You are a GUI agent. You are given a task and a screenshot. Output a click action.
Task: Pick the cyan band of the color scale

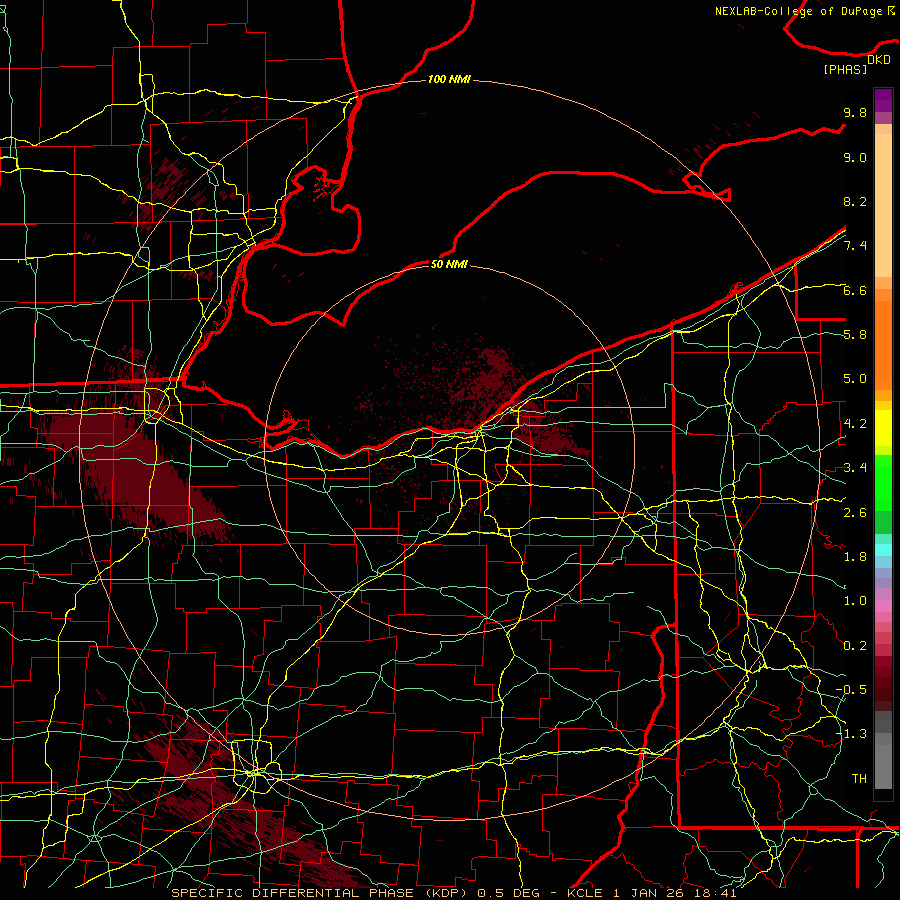pos(883,550)
